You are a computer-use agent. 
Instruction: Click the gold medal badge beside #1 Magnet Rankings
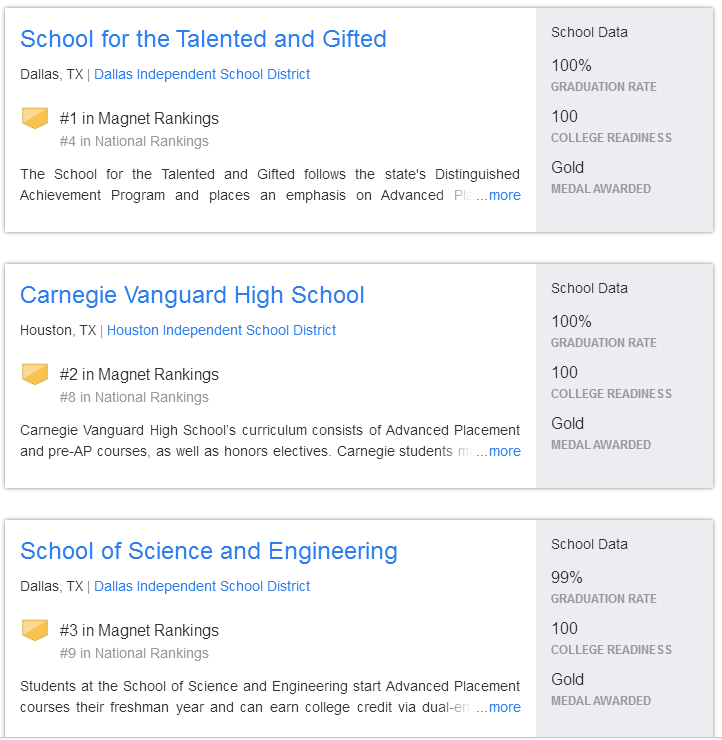[35, 118]
